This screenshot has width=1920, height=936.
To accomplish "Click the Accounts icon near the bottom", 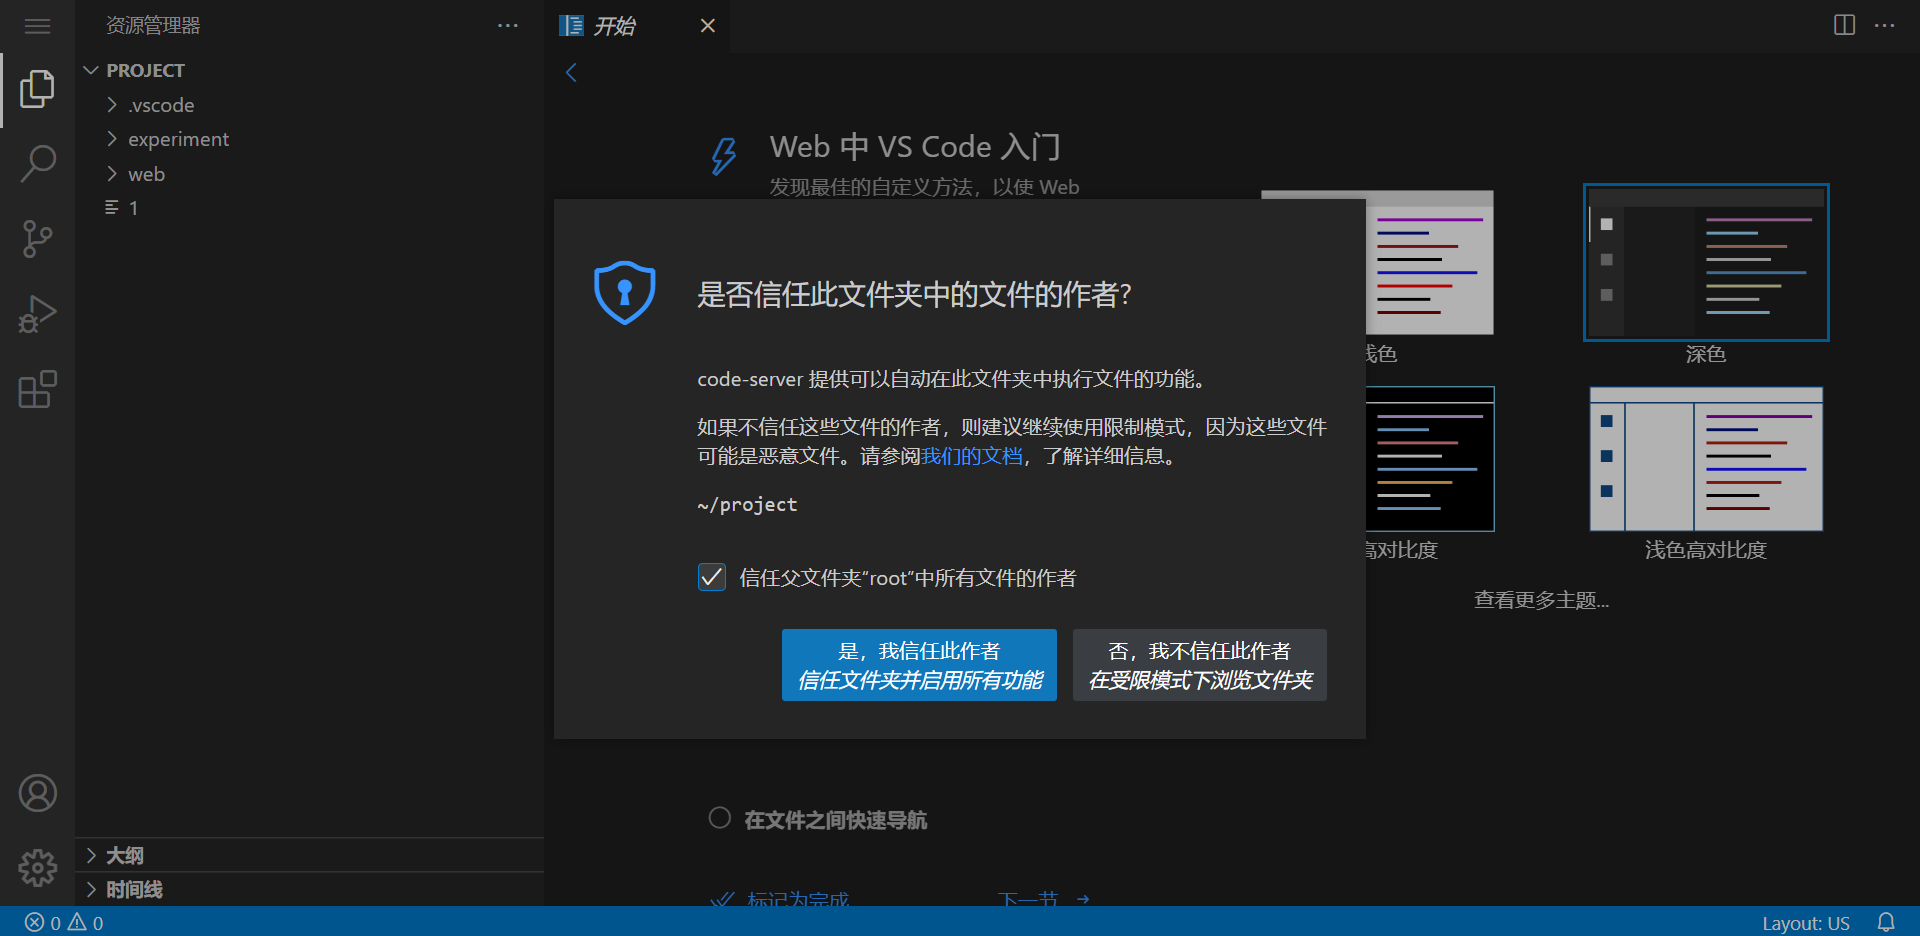I will [x=37, y=793].
